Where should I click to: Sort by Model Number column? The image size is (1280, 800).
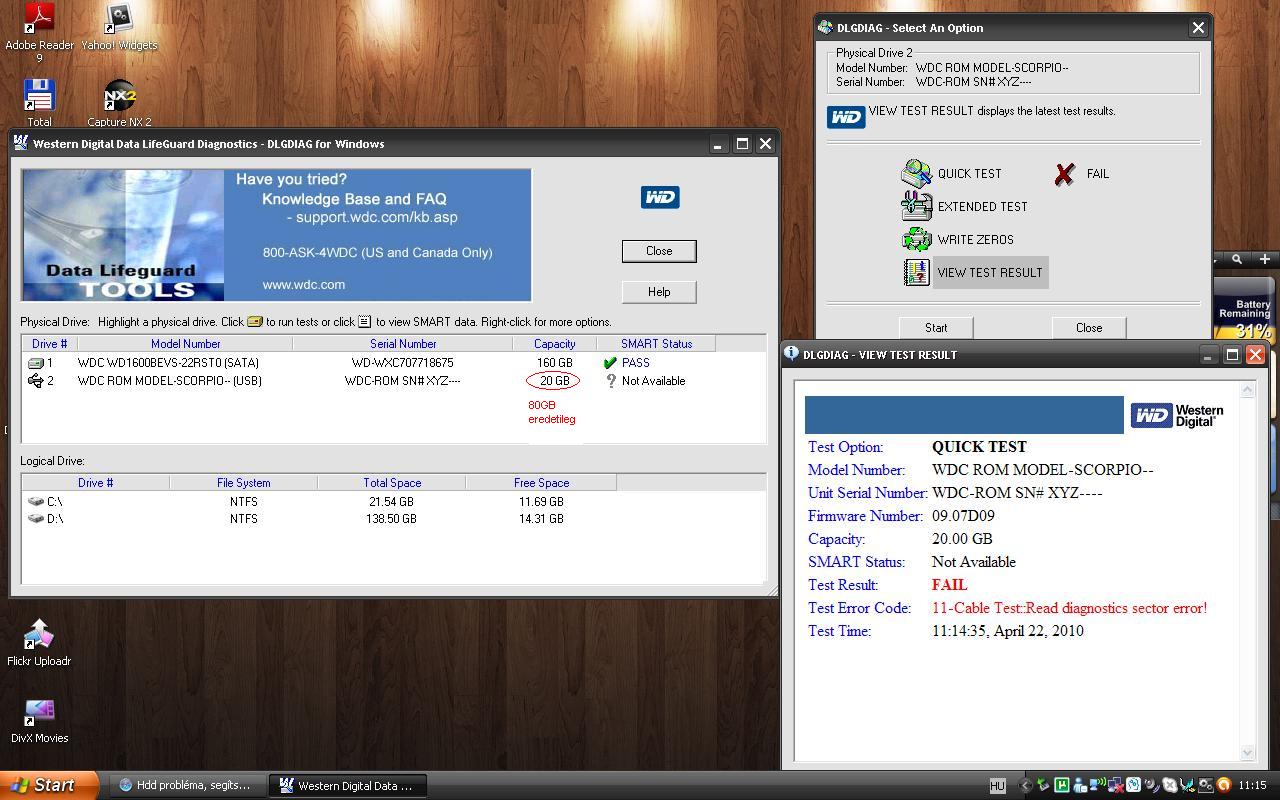click(185, 343)
